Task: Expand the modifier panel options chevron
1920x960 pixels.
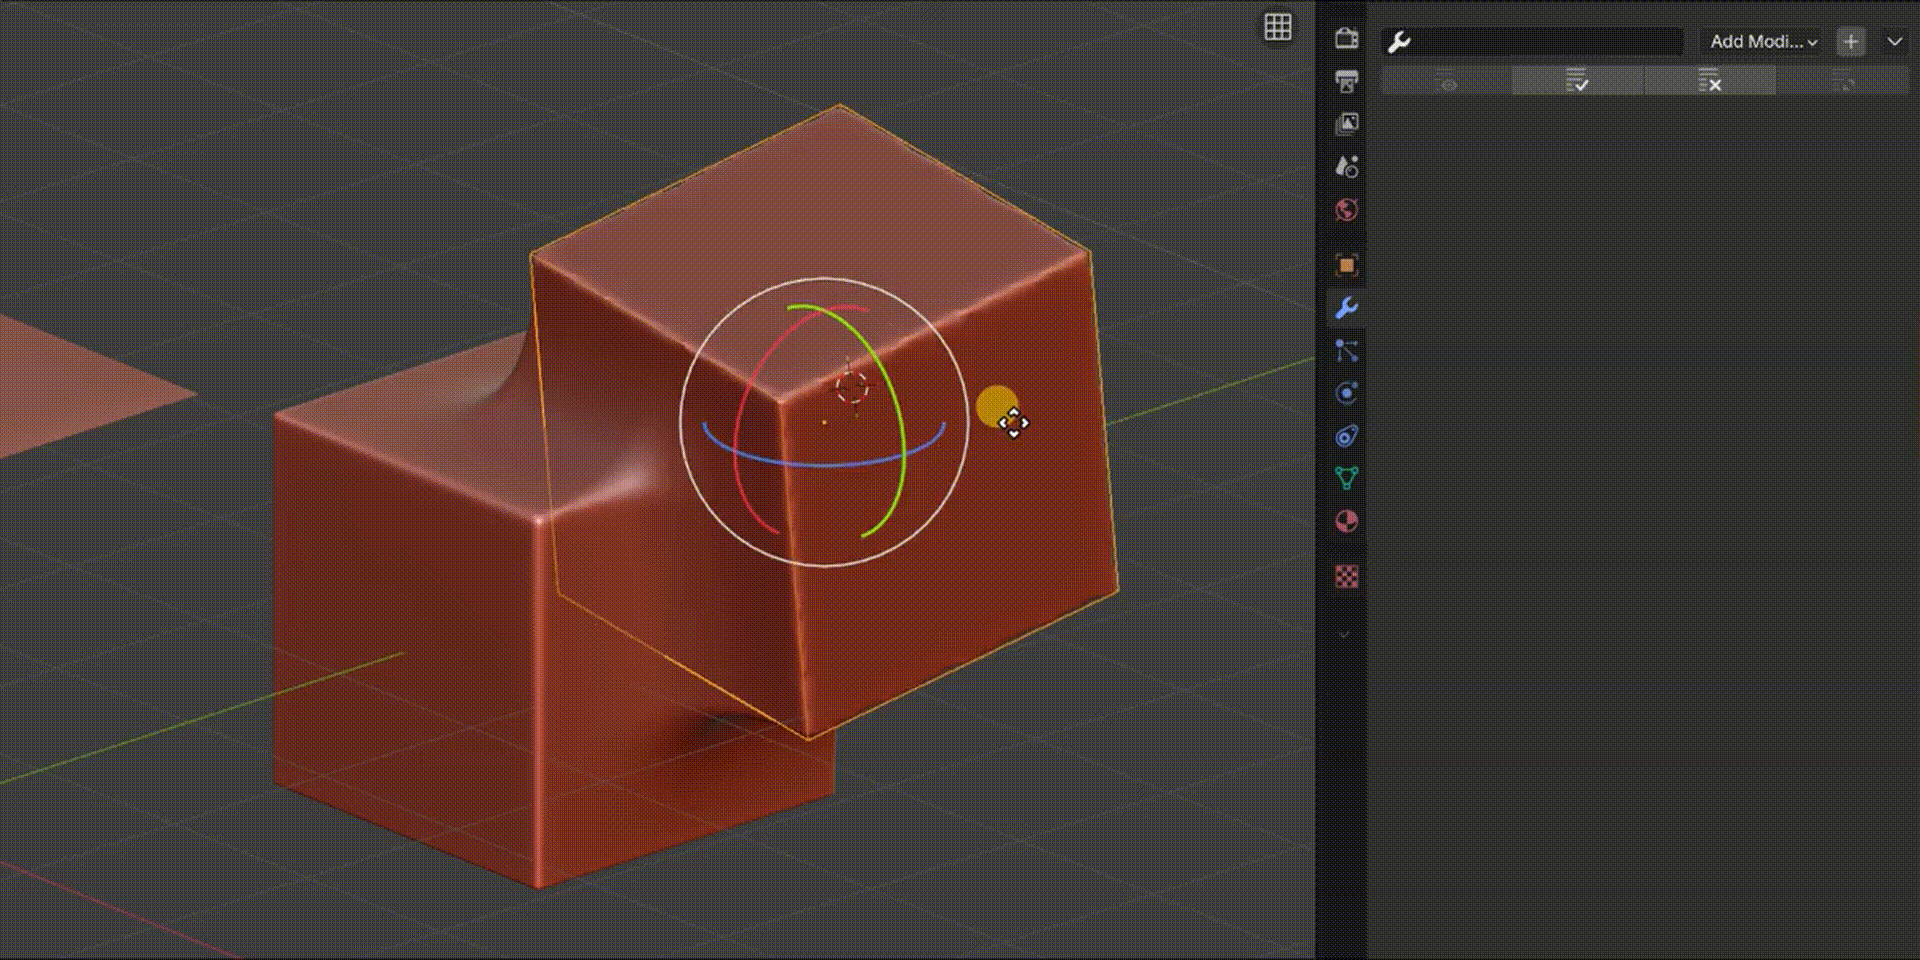Action: [1894, 42]
